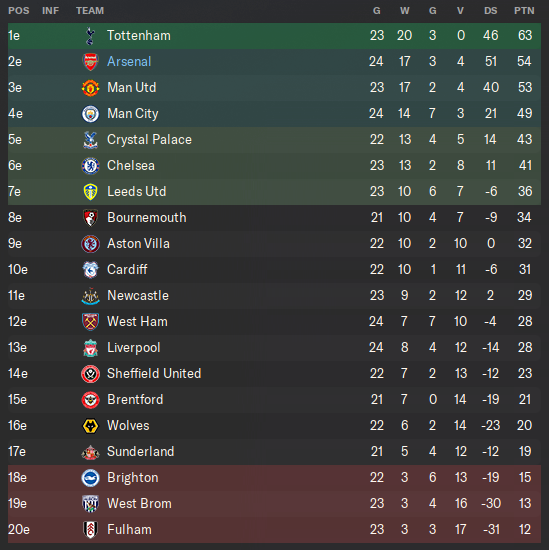Click the Wolves badge icon

tap(91, 426)
